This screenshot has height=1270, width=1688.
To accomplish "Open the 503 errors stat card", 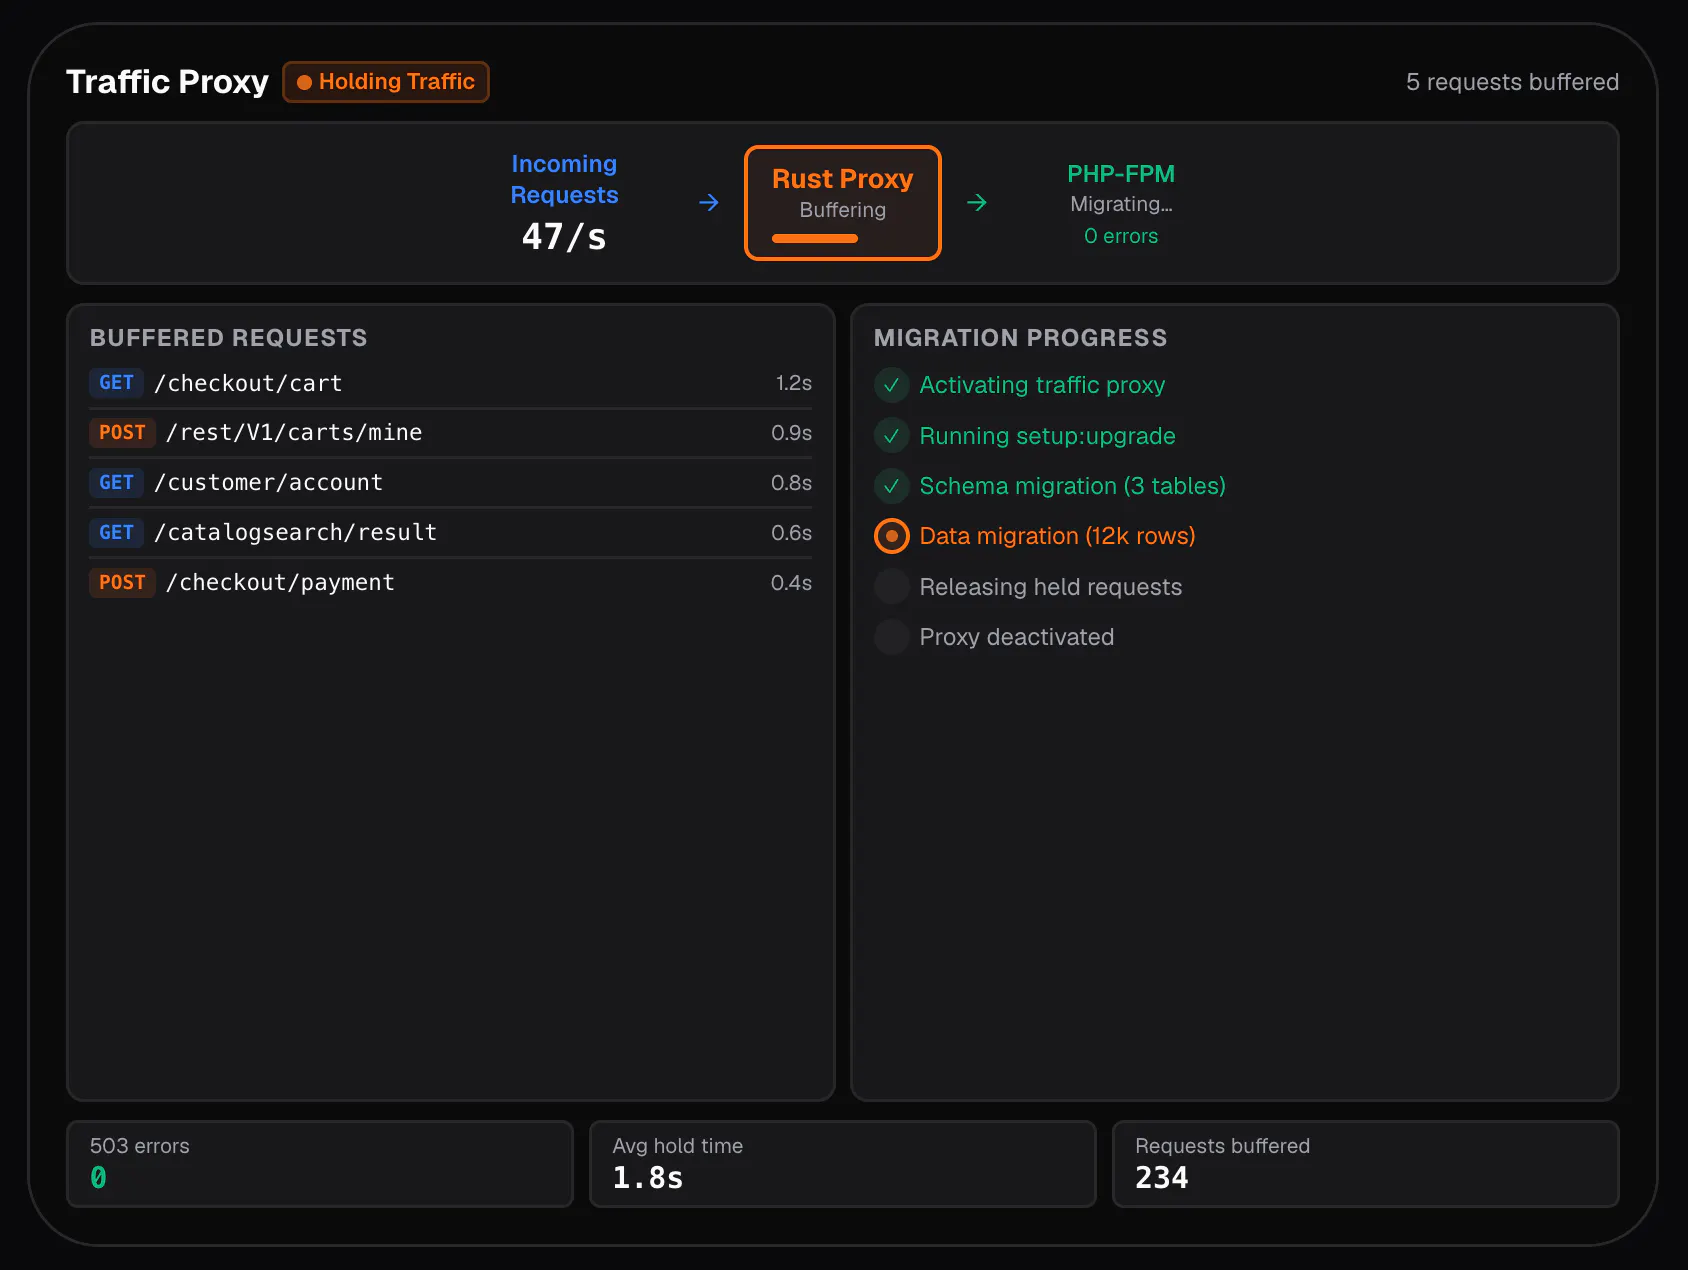I will coord(320,1164).
